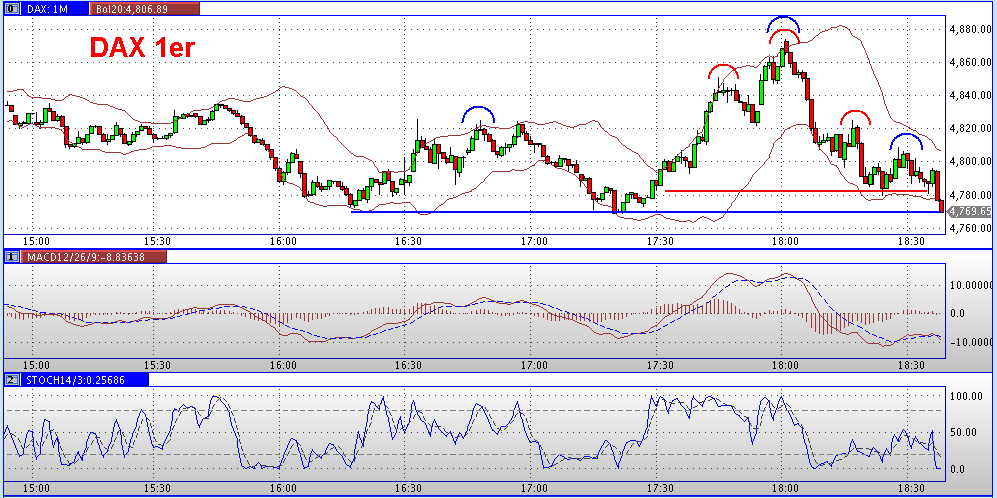Click the 17:00 time label under the price chart
997x498 pixels.
point(534,241)
